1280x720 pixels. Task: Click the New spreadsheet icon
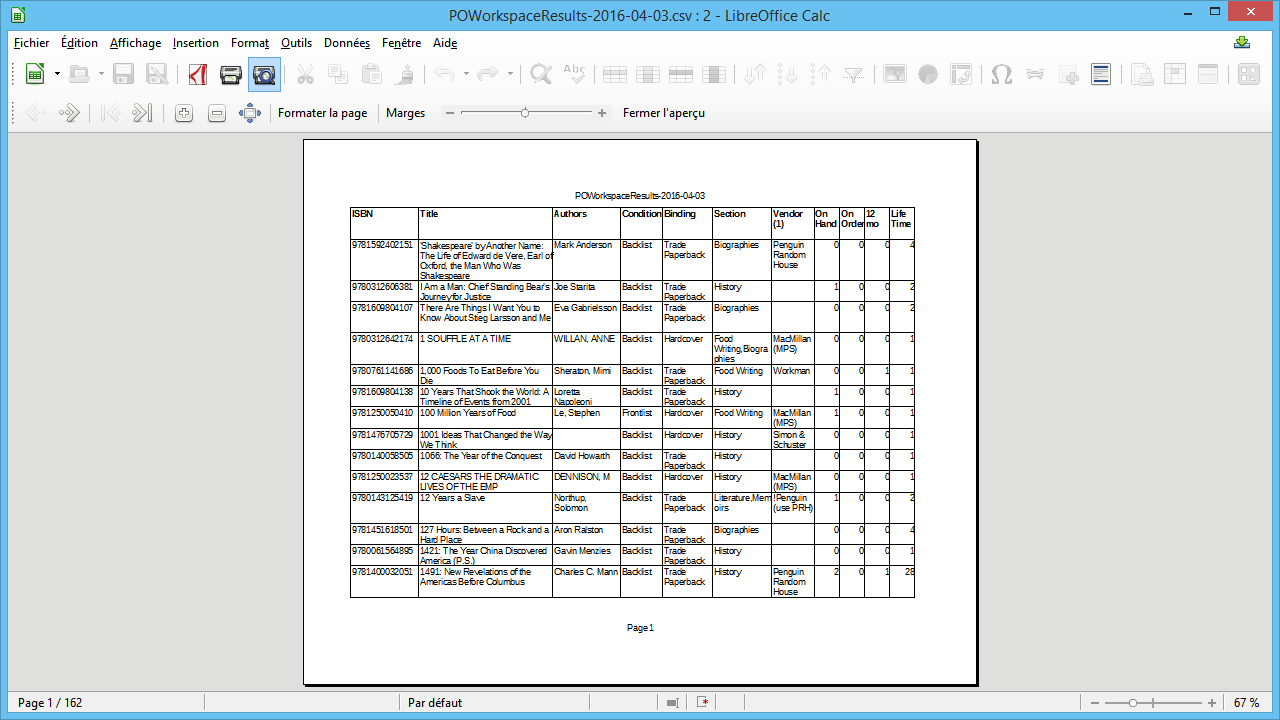(35, 74)
